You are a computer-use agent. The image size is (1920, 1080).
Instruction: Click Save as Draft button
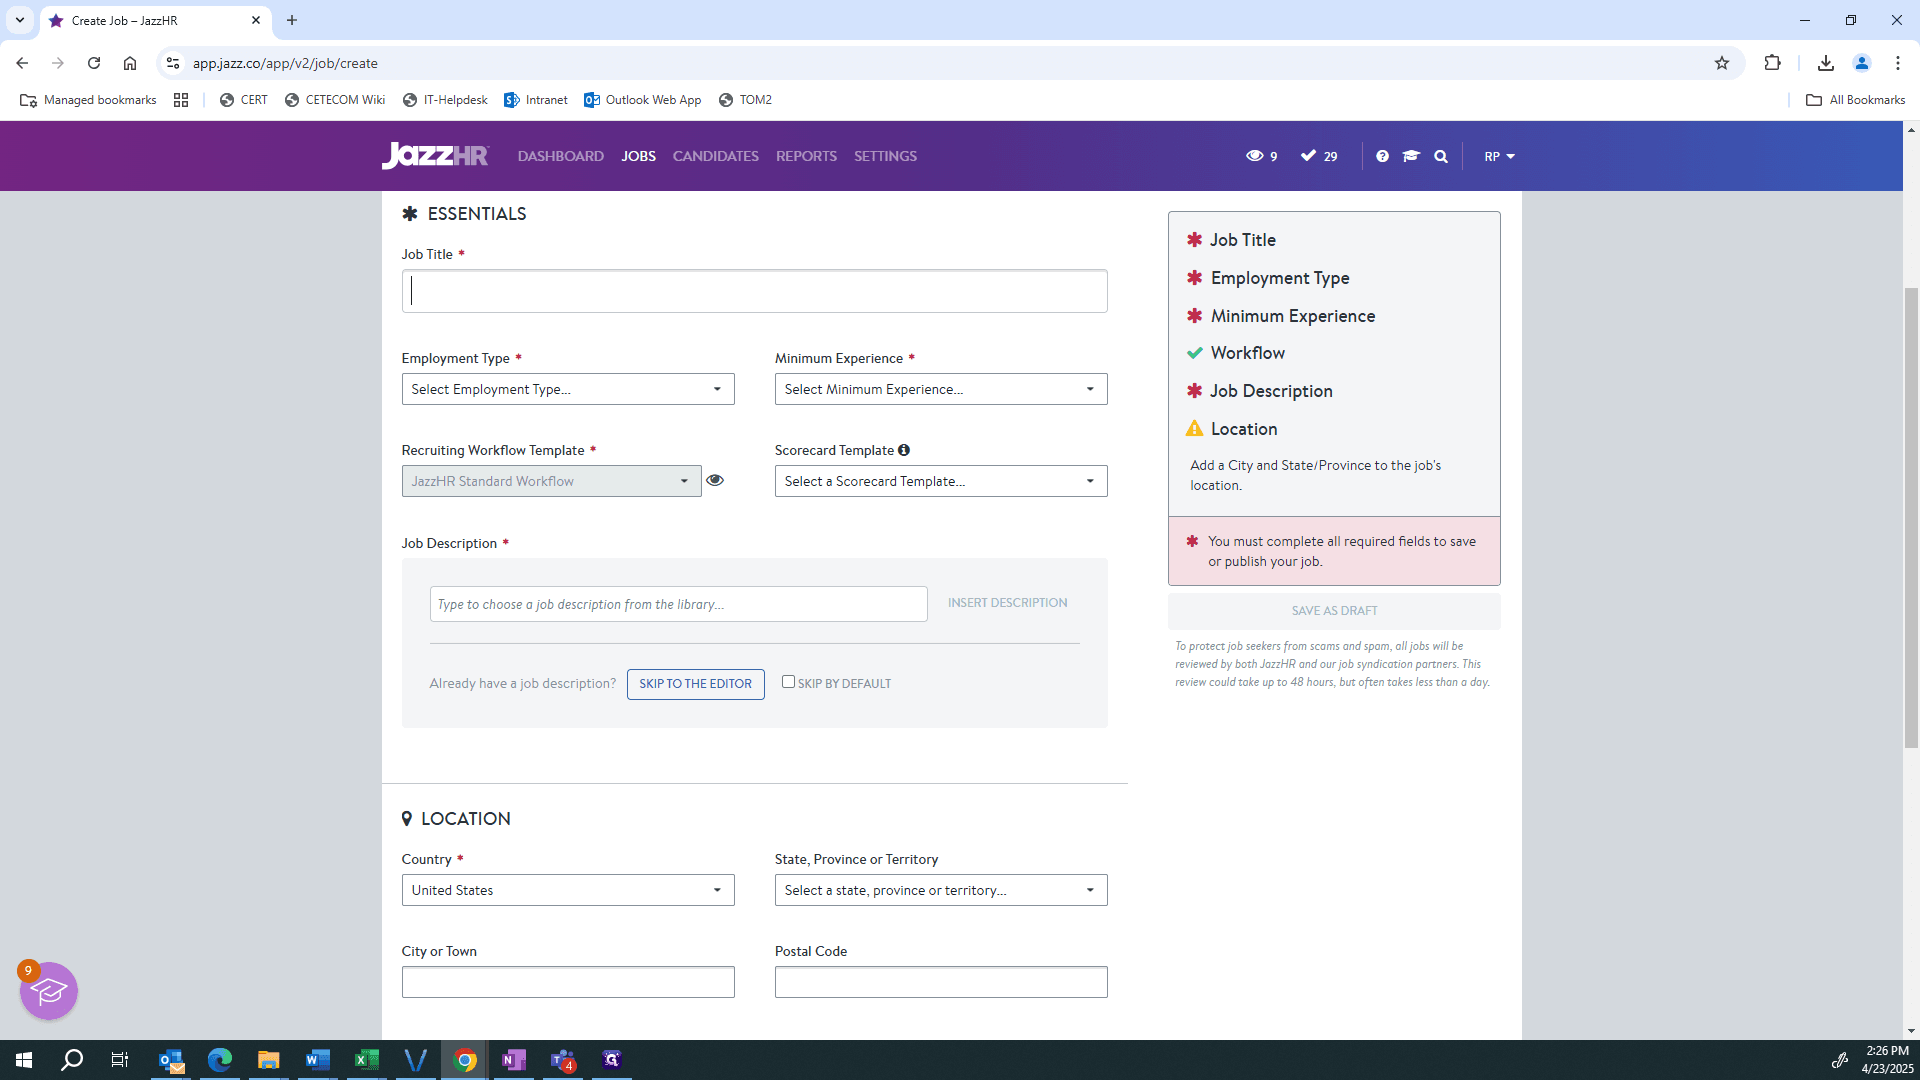pos(1334,611)
